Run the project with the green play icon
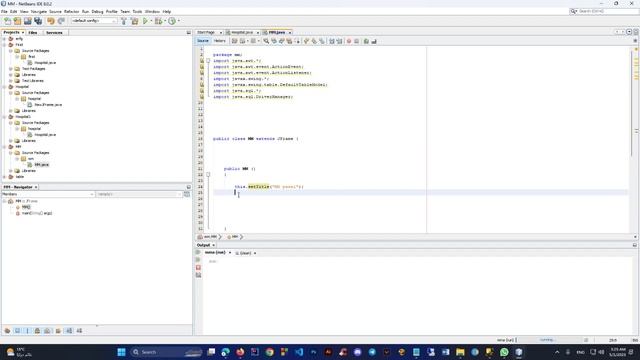 145,21
